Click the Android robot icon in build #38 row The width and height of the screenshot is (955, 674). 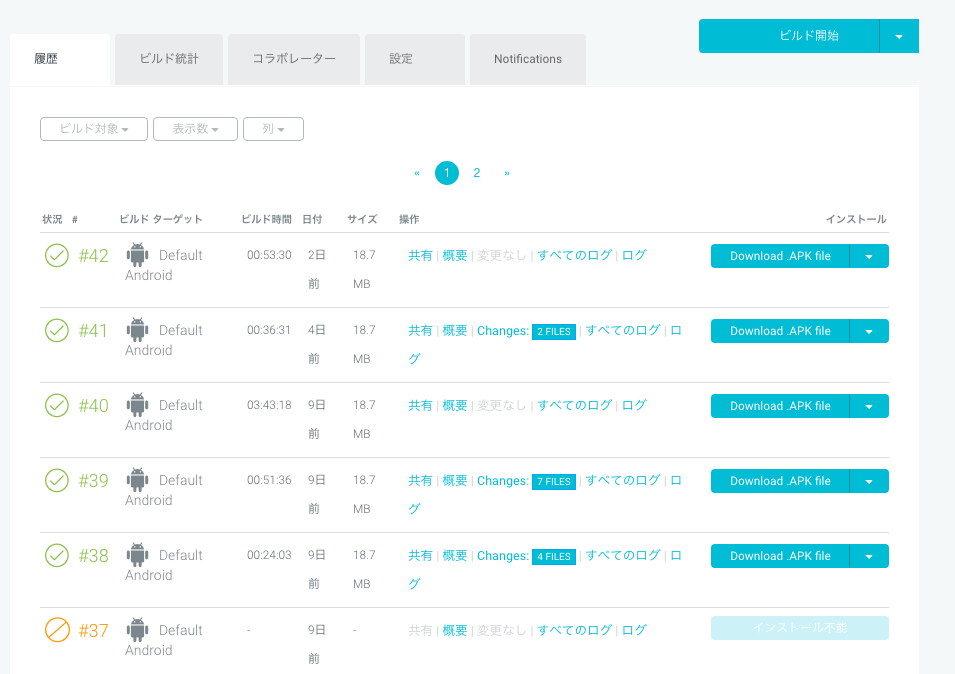coord(138,554)
